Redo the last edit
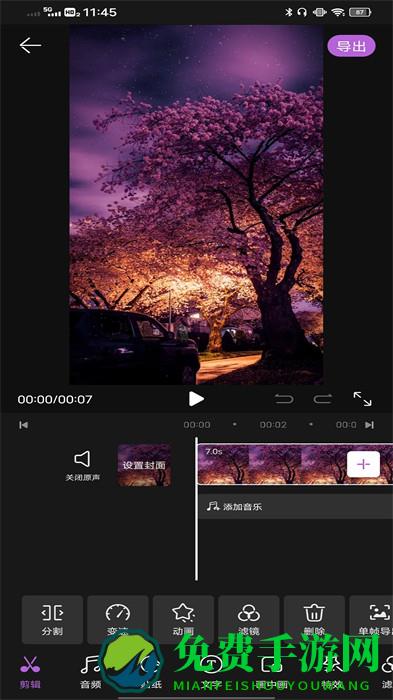The height and width of the screenshot is (700, 393). tap(322, 399)
